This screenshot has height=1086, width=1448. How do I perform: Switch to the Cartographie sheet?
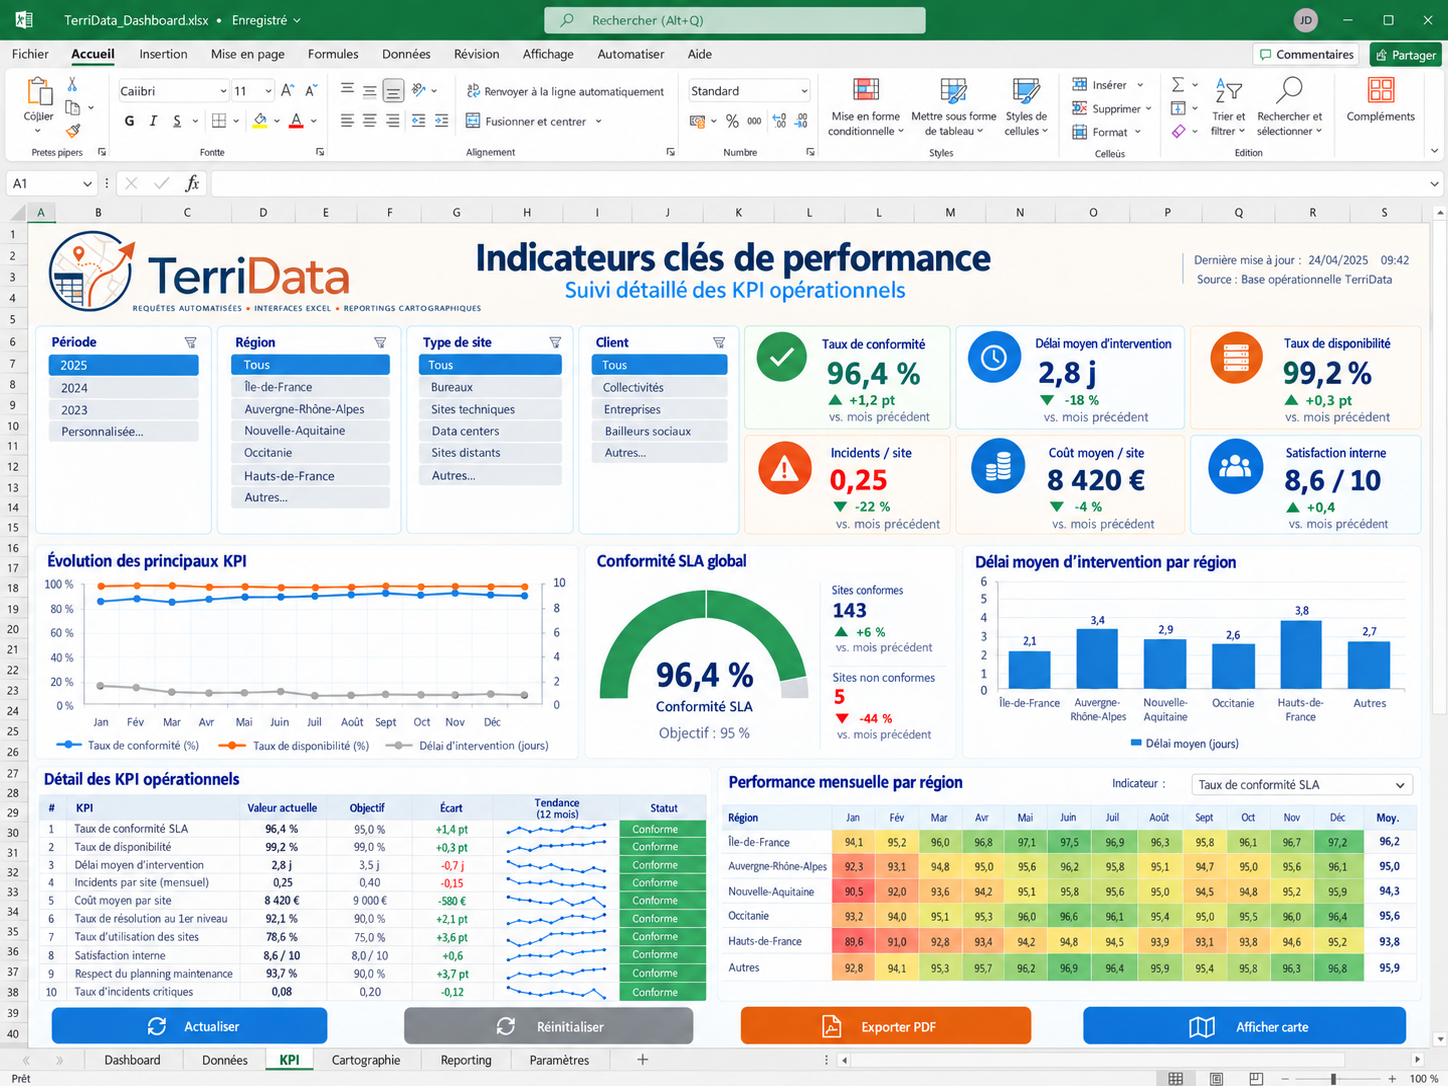click(366, 1060)
